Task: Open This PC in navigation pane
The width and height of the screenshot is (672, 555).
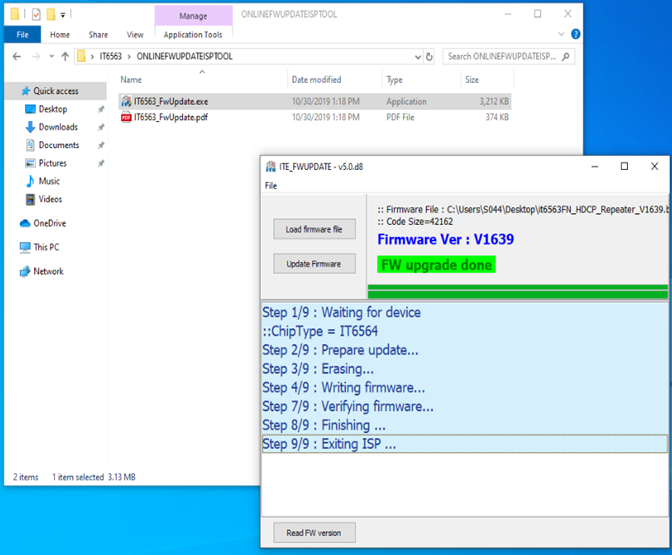Action: pyautogui.click(x=45, y=247)
